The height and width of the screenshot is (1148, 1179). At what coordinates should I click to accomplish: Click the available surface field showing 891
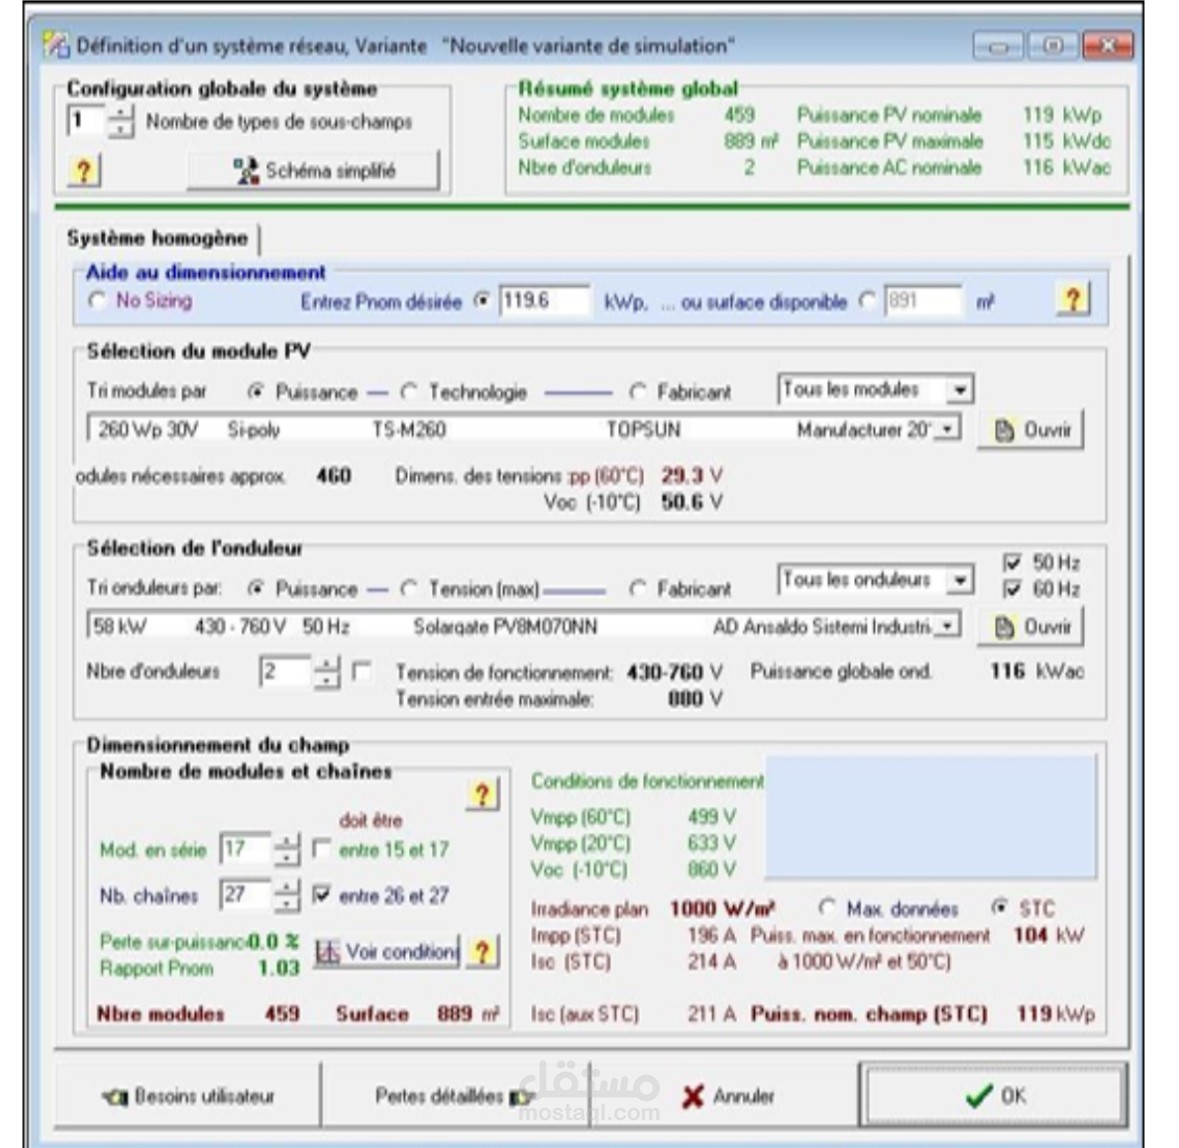coord(923,301)
